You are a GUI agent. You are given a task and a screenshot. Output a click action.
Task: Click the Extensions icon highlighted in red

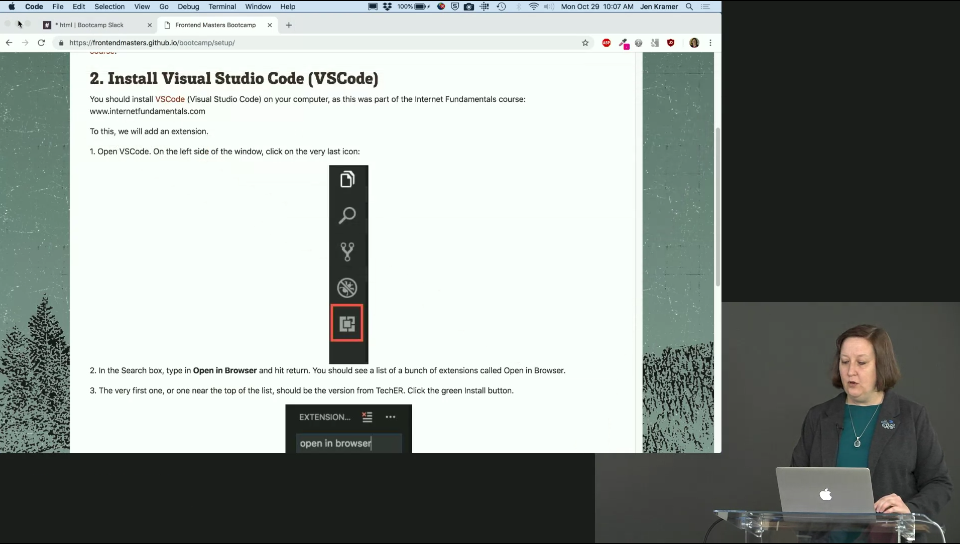(347, 324)
